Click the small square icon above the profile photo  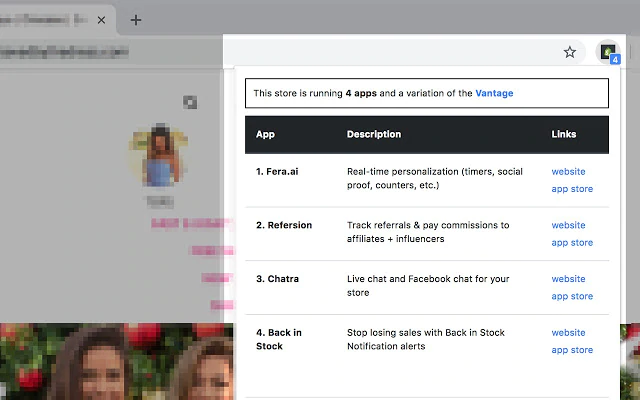coord(190,102)
